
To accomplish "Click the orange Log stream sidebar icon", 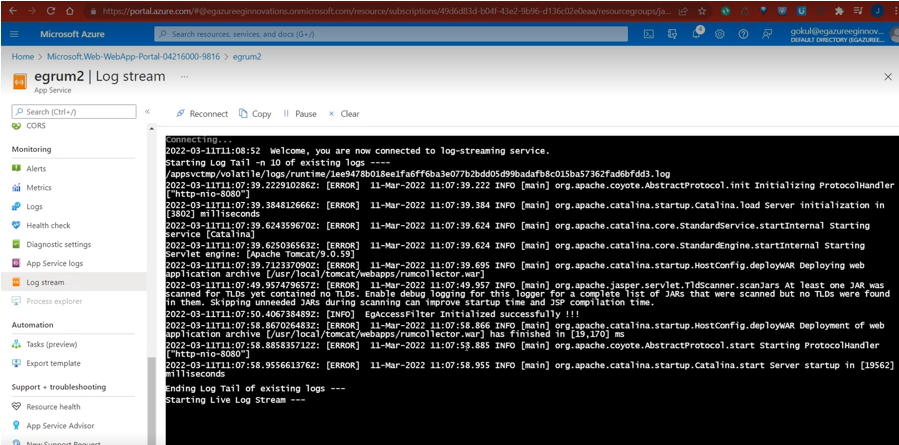I will [16, 282].
